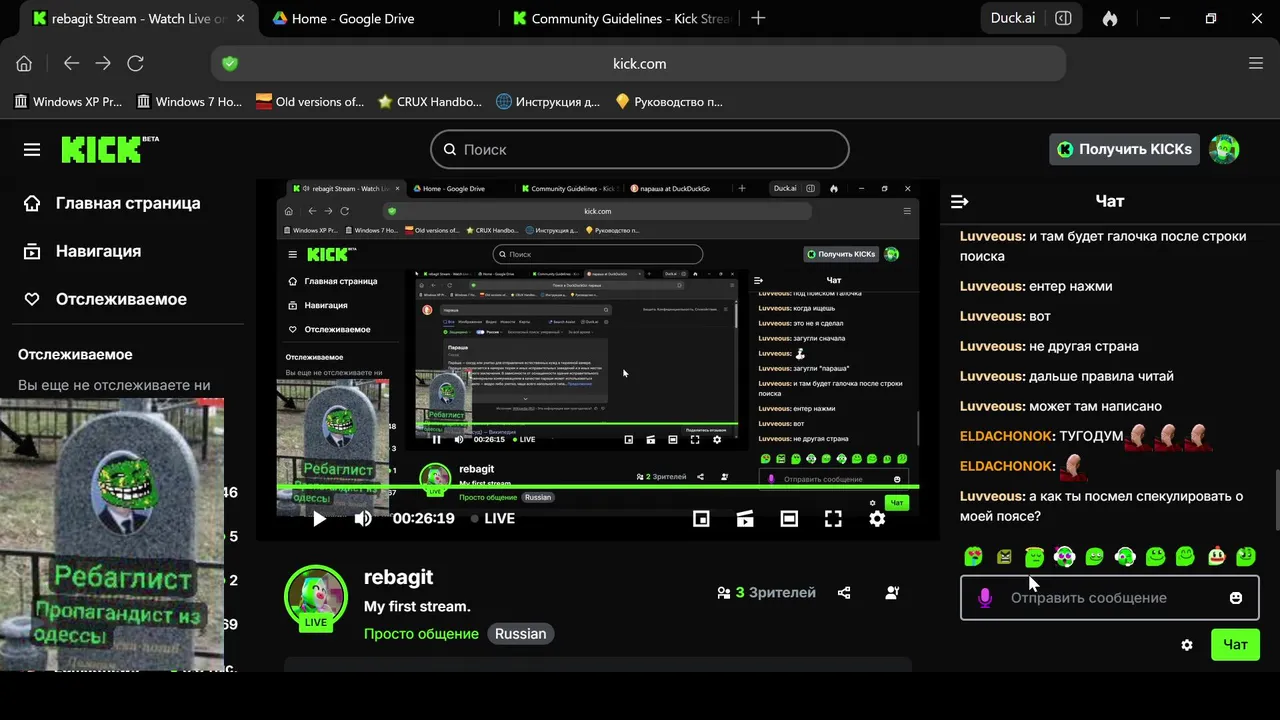Toggle fullscreen on the video player
Image resolution: width=1280 pixels, height=720 pixels.
coord(833,518)
